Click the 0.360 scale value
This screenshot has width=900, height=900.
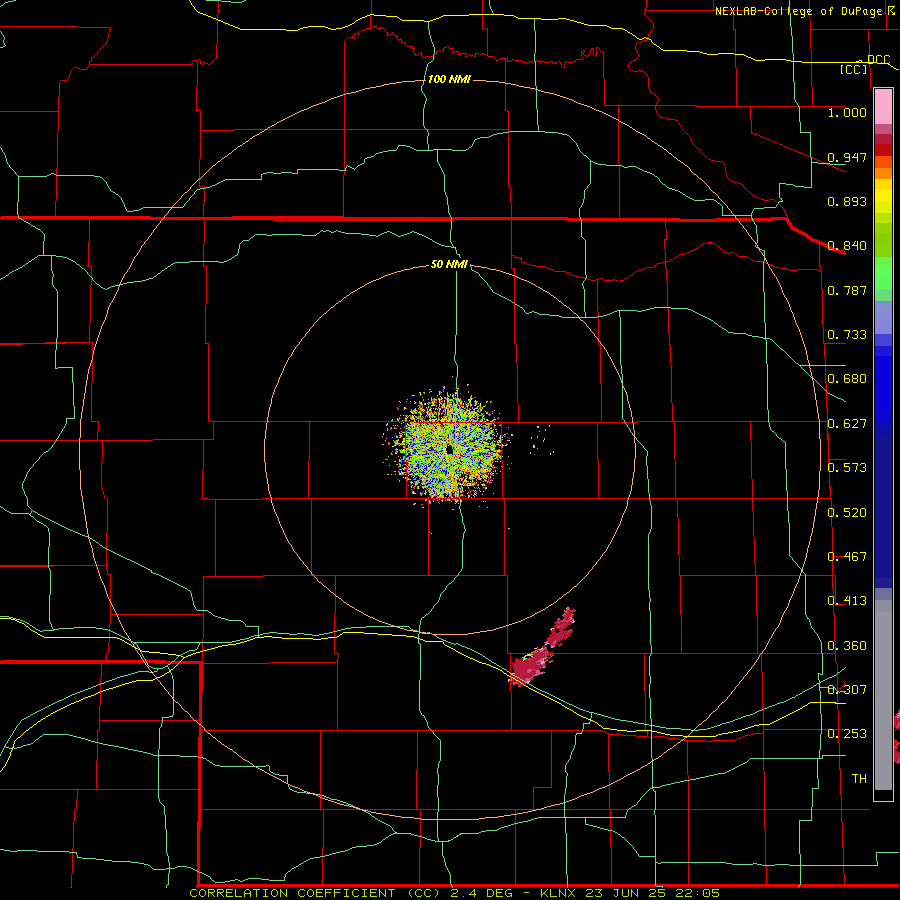point(847,646)
